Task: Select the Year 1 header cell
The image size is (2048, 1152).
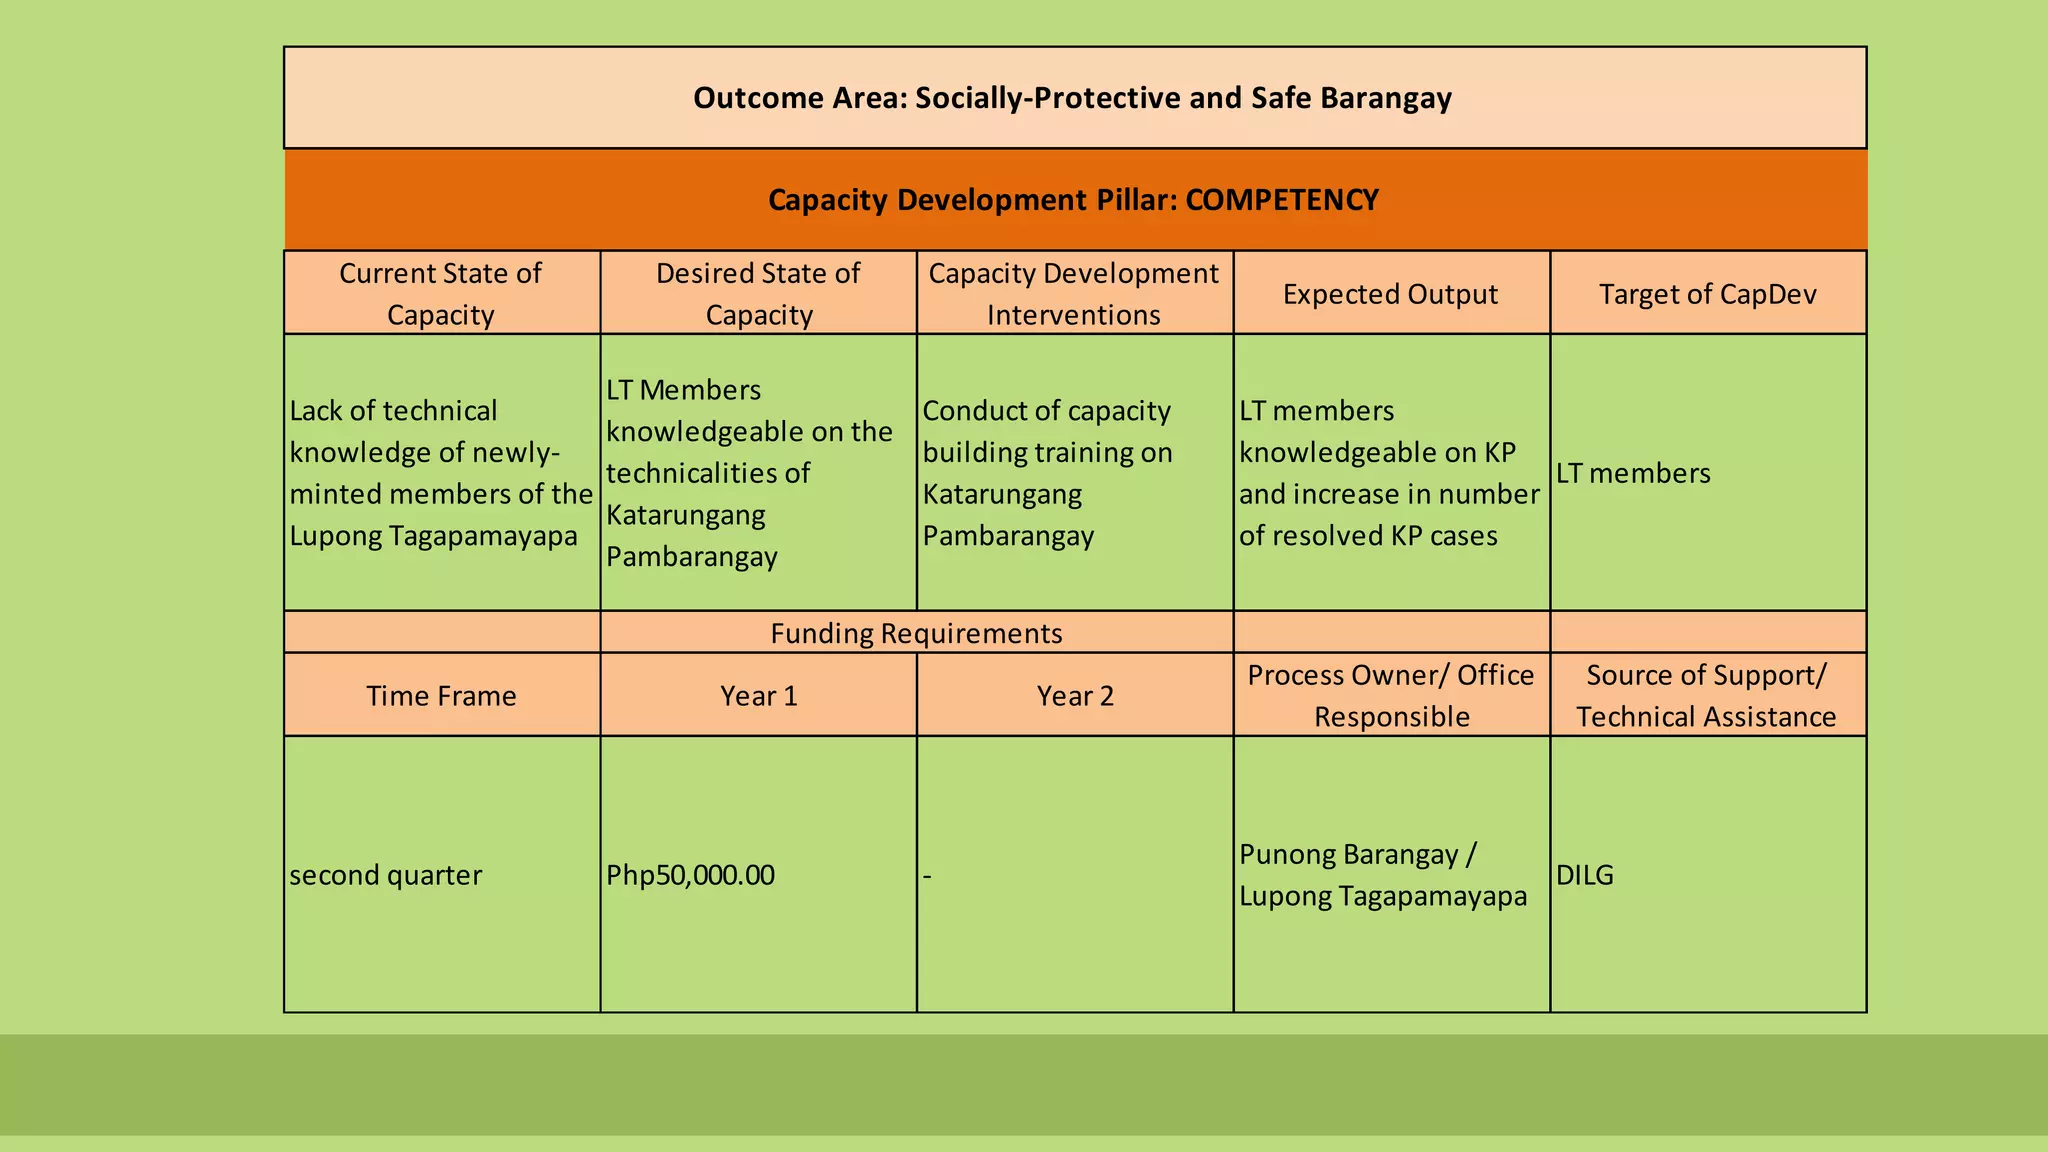Action: coord(758,696)
